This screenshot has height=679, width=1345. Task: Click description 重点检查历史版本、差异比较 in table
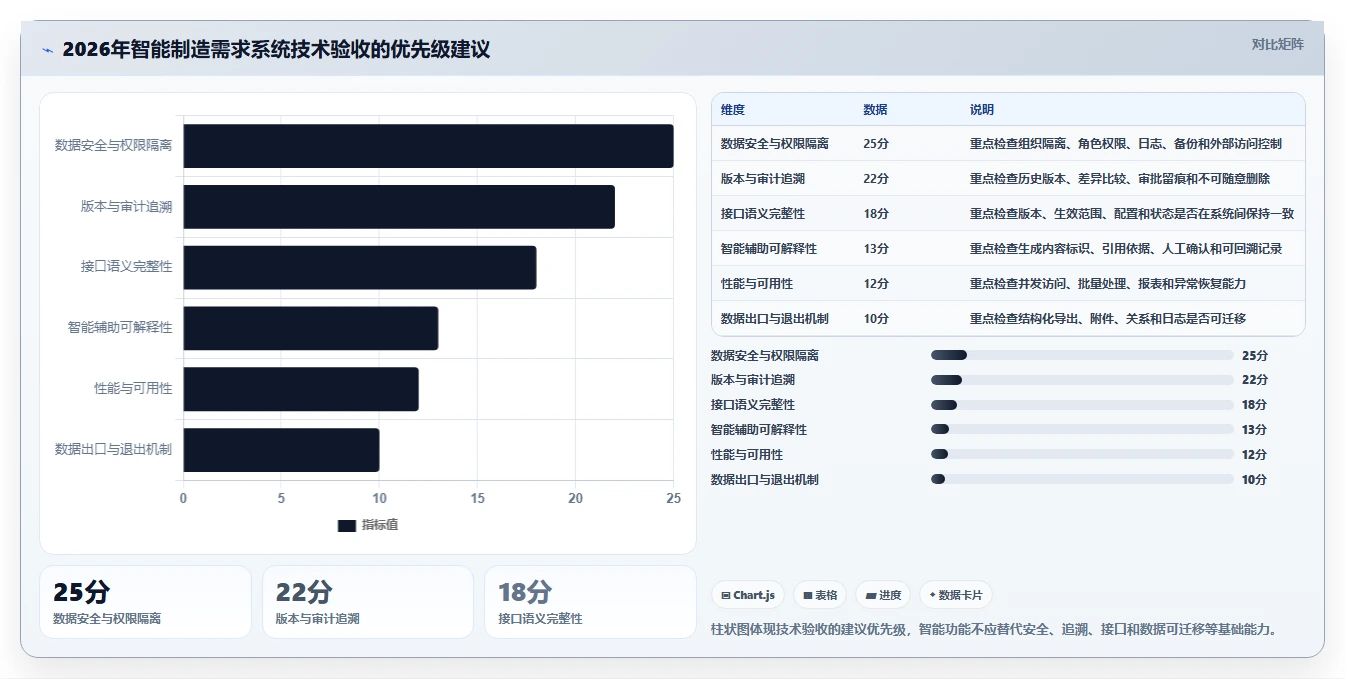1120,179
